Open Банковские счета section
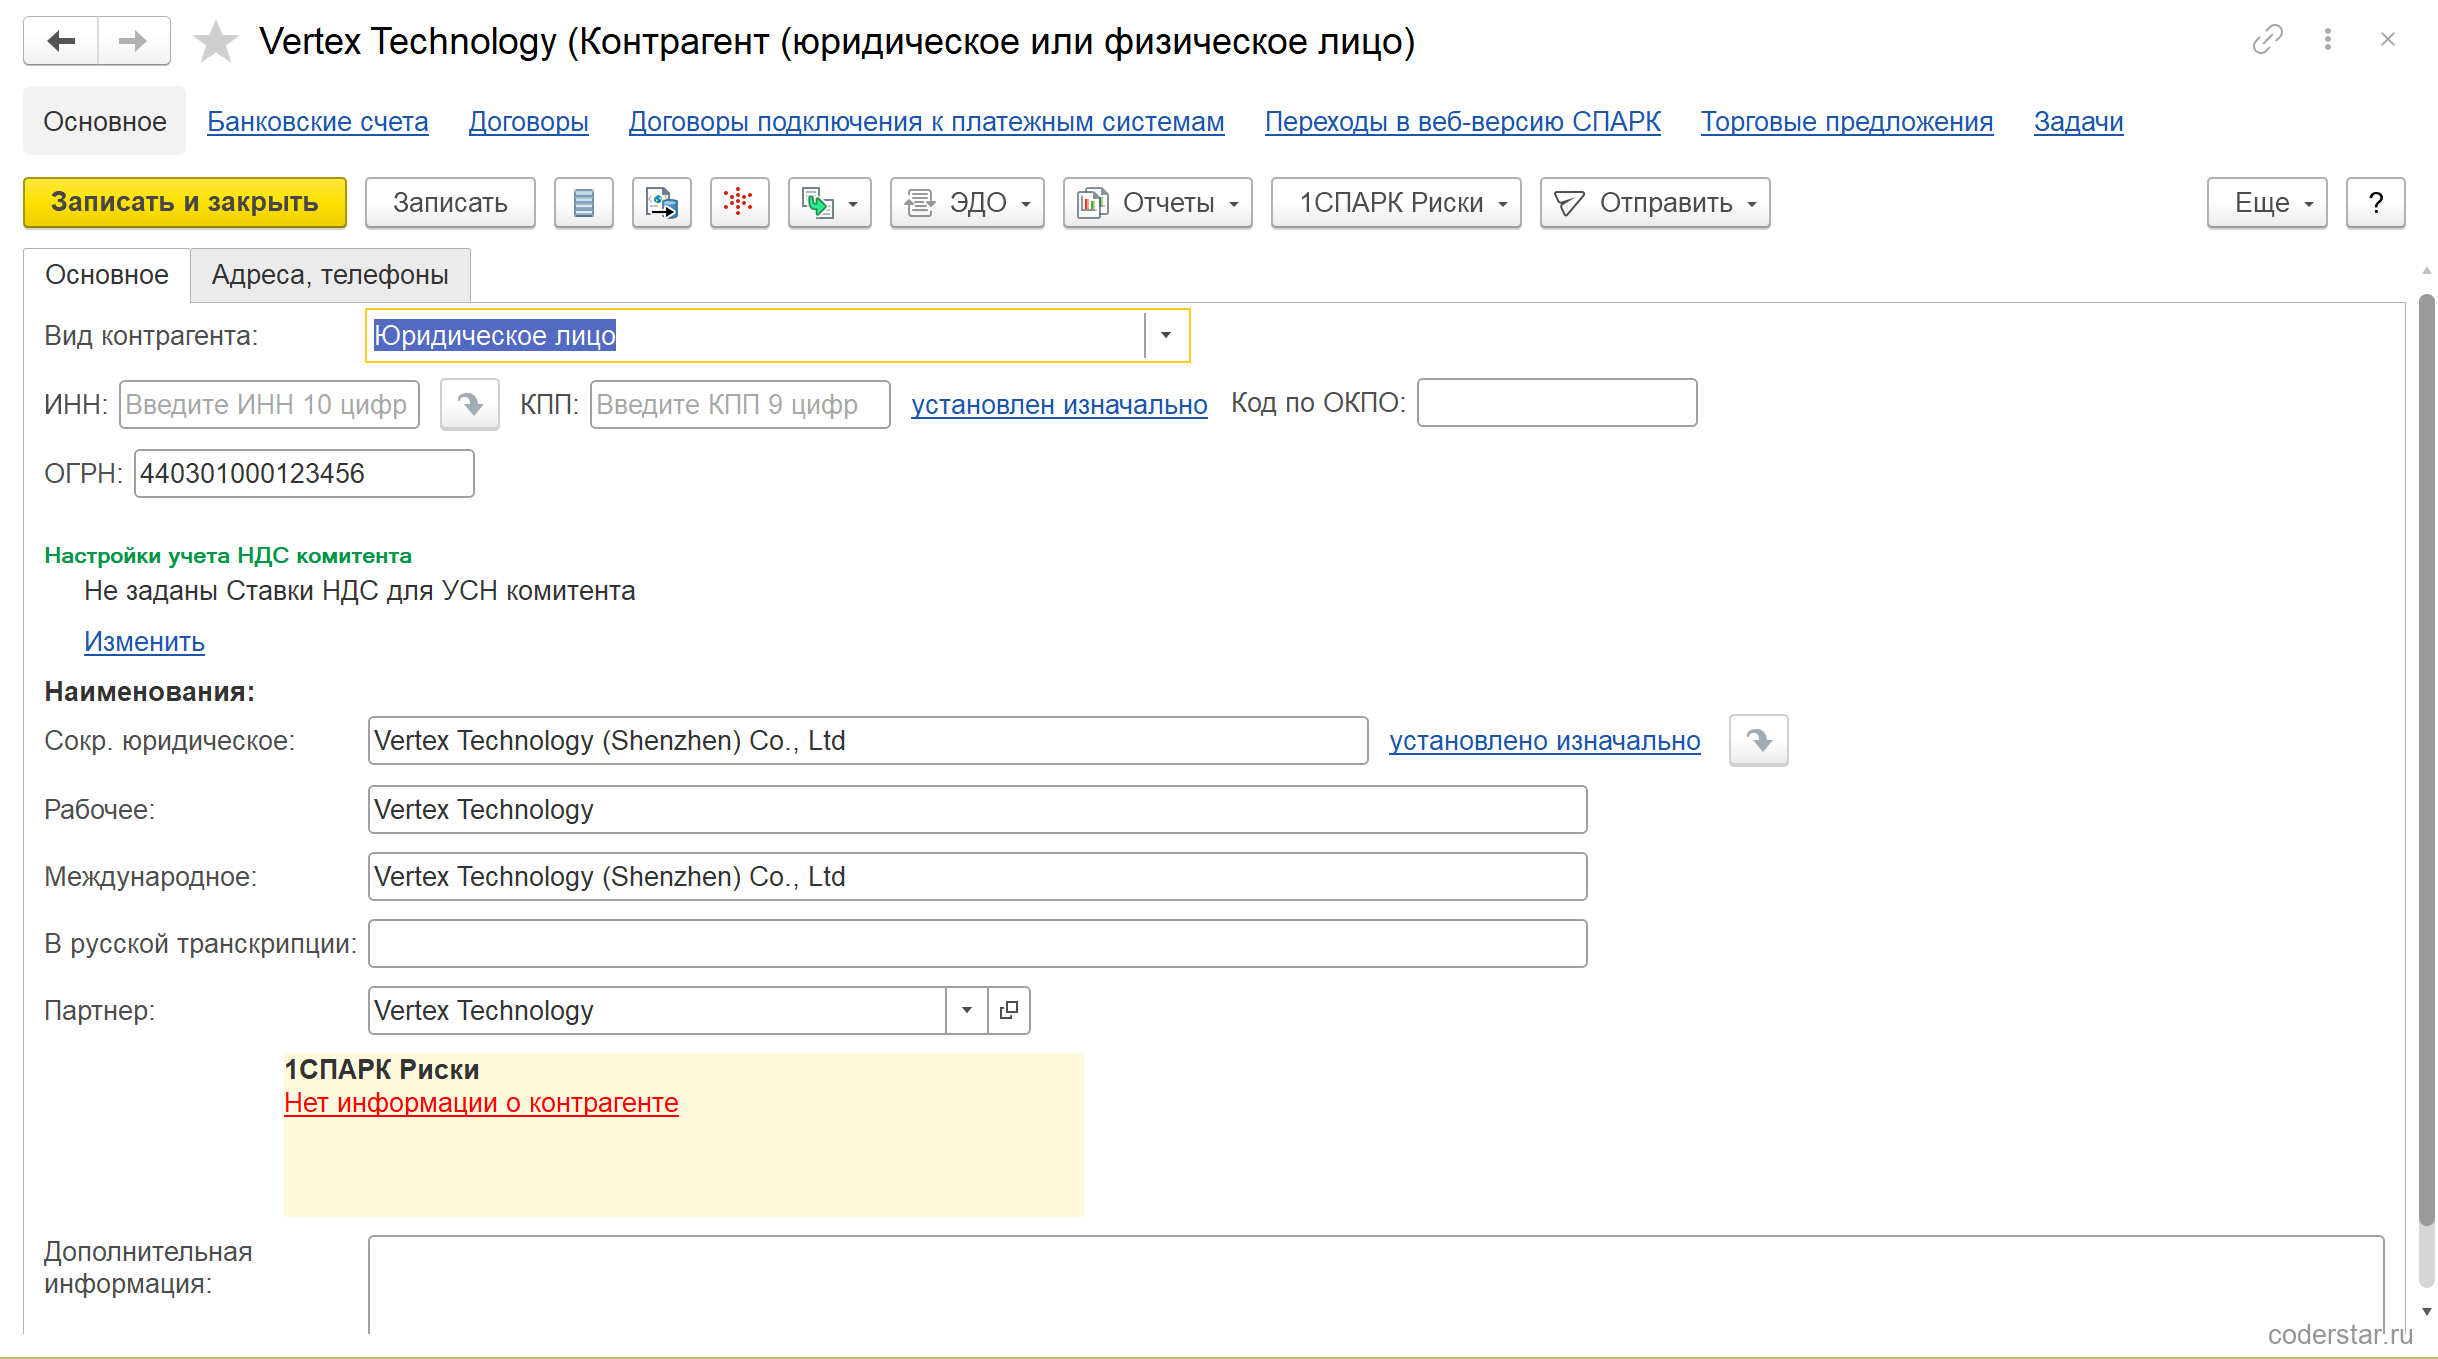2438x1359 pixels. click(318, 122)
